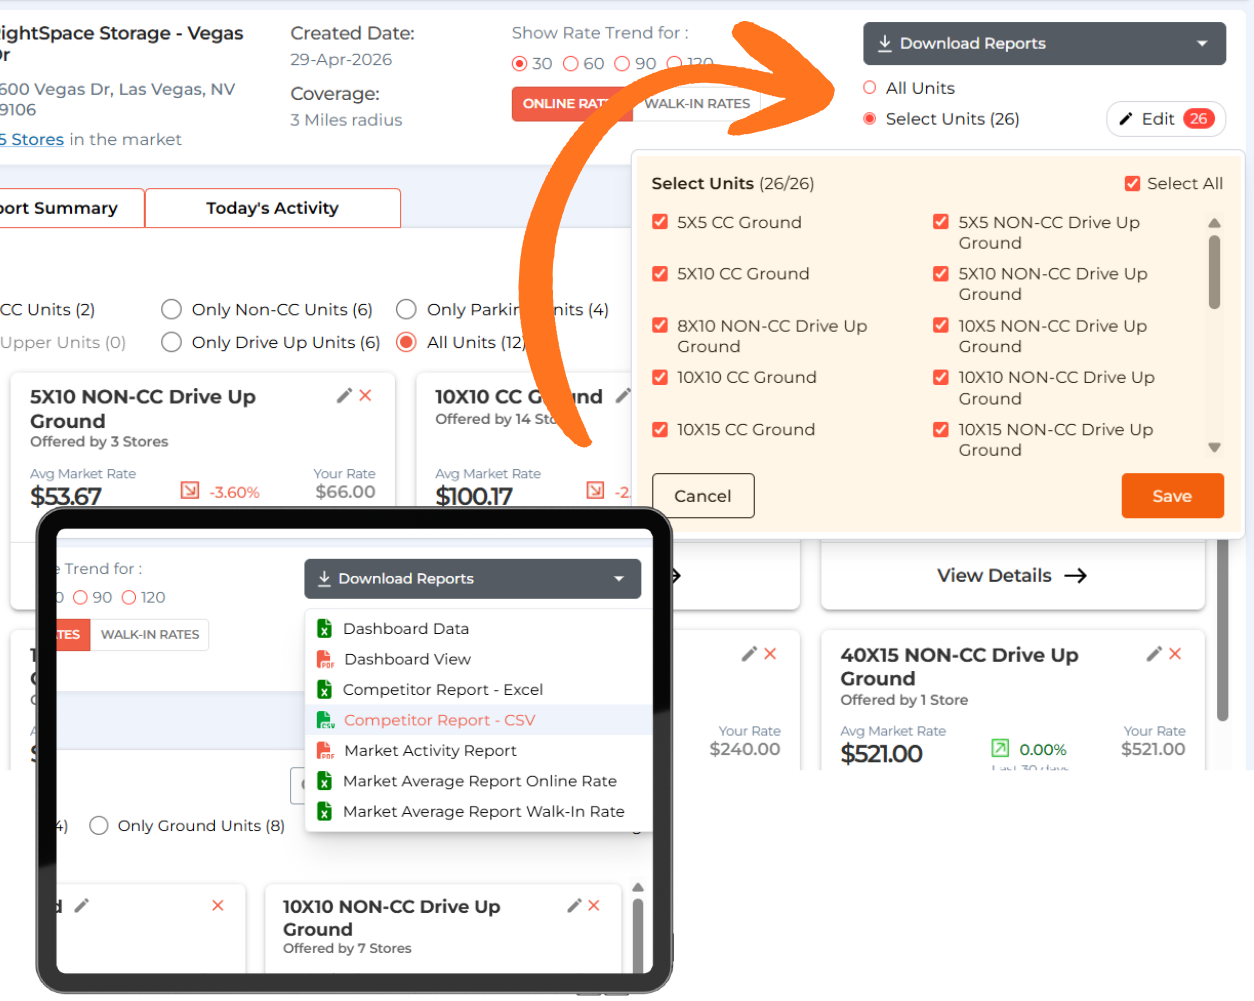Click pencil edit icon on 5X10 NON-CC card

344,396
